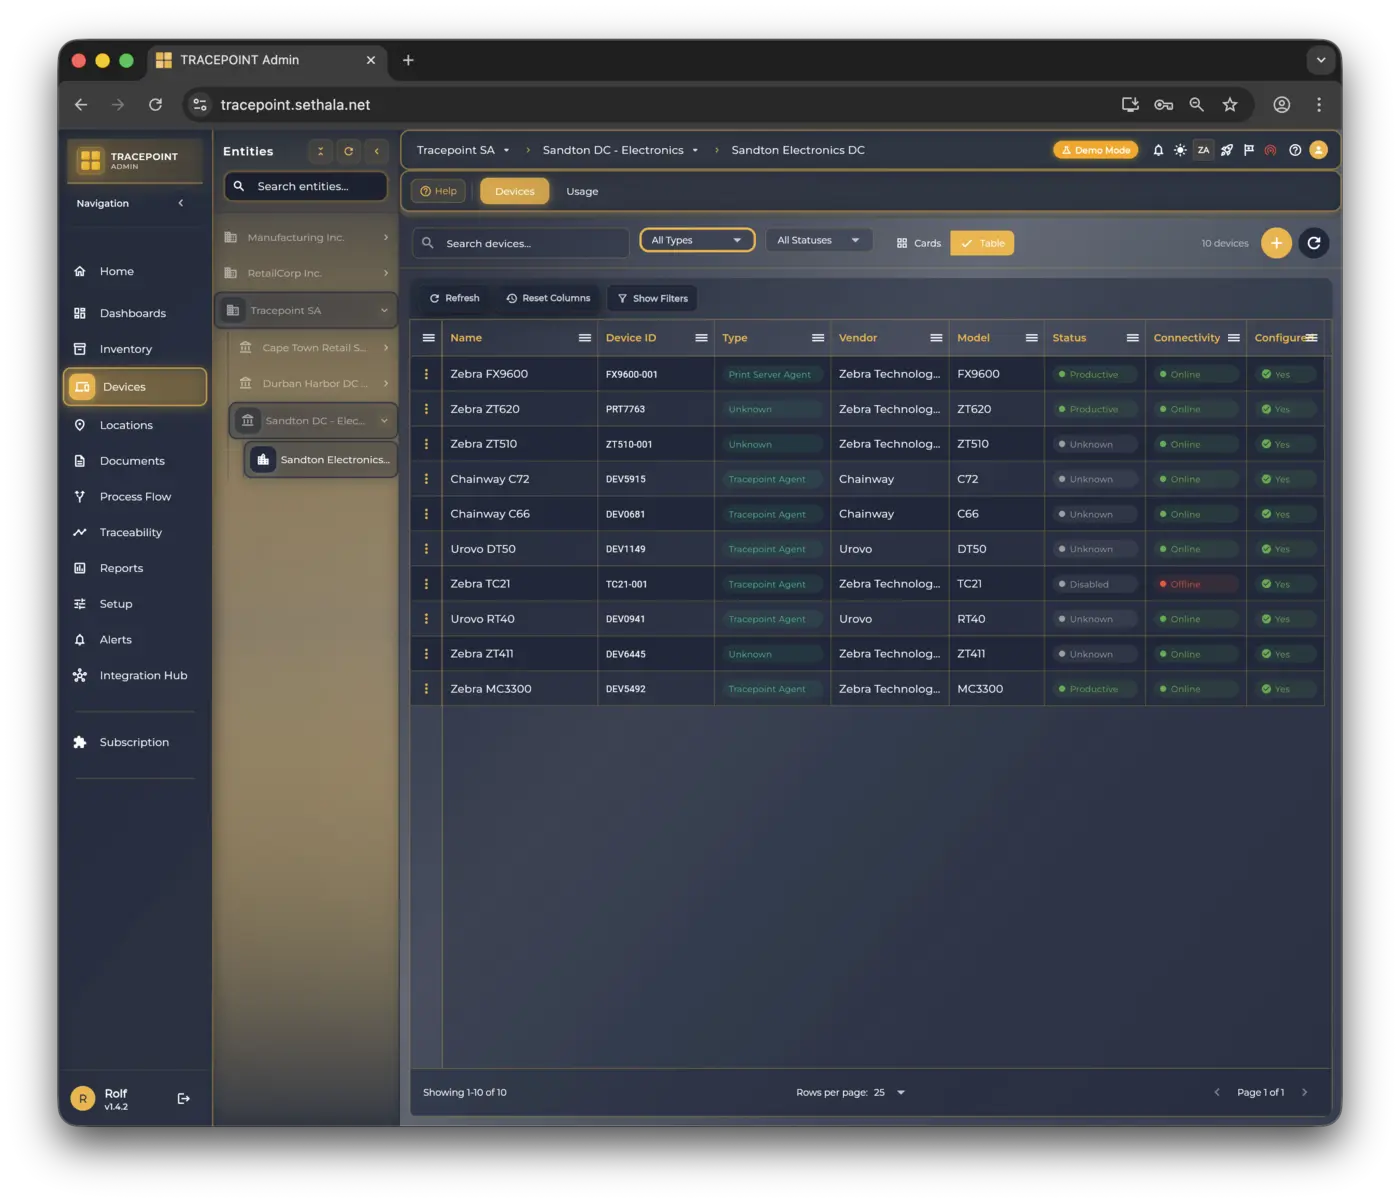Open the All Statuses filter dropdown
Image resolution: width=1400 pixels, height=1203 pixels.
818,240
